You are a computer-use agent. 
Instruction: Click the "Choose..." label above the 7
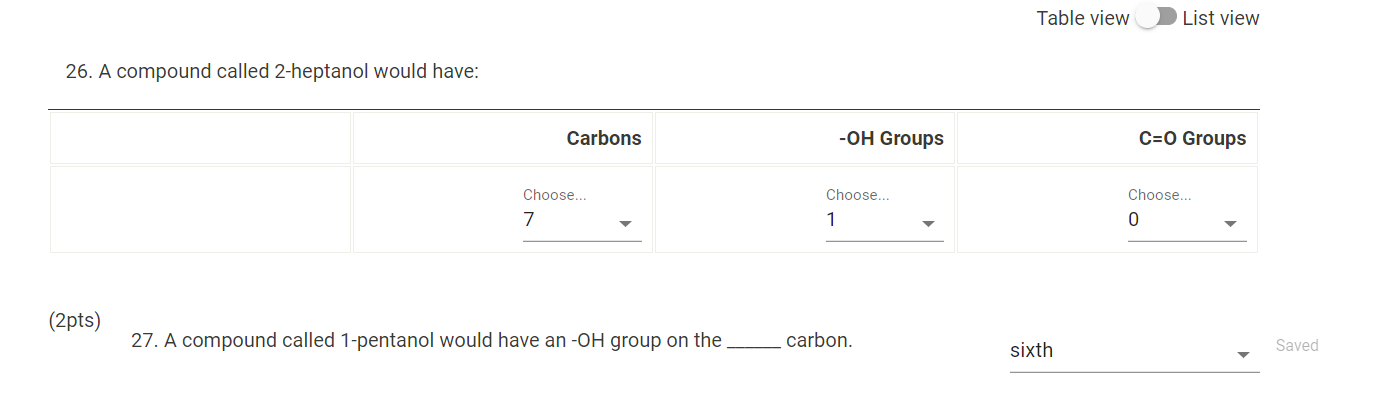[554, 195]
